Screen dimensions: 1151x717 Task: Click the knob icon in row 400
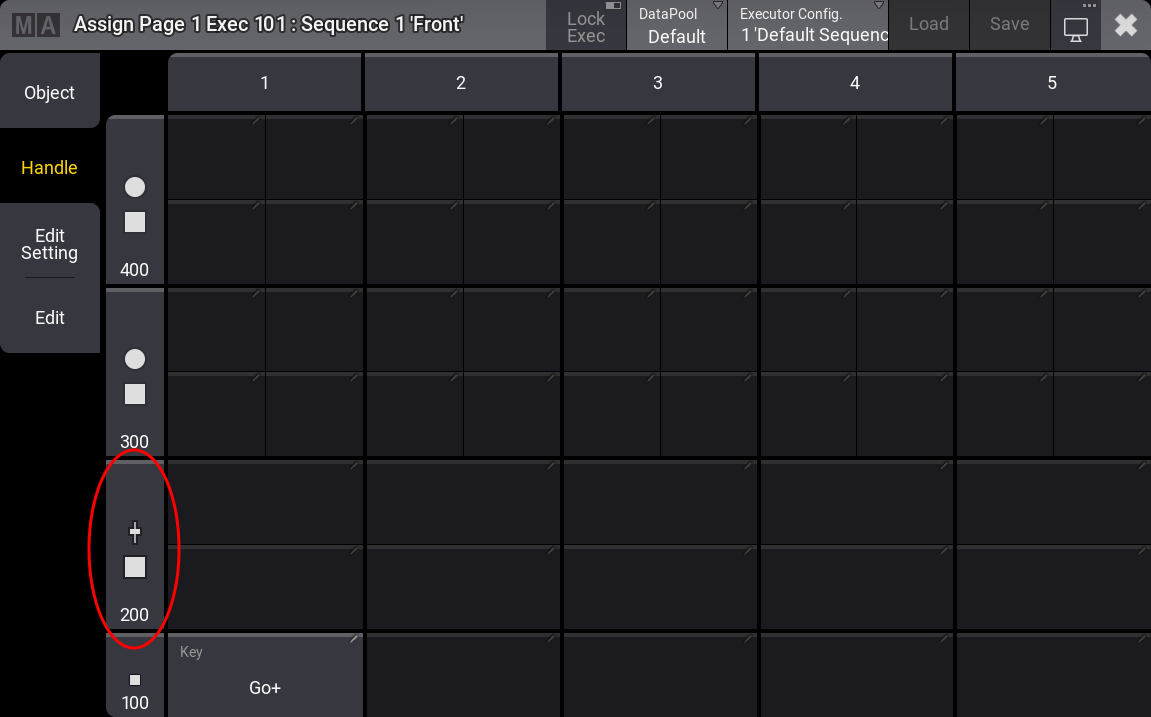(x=135, y=187)
